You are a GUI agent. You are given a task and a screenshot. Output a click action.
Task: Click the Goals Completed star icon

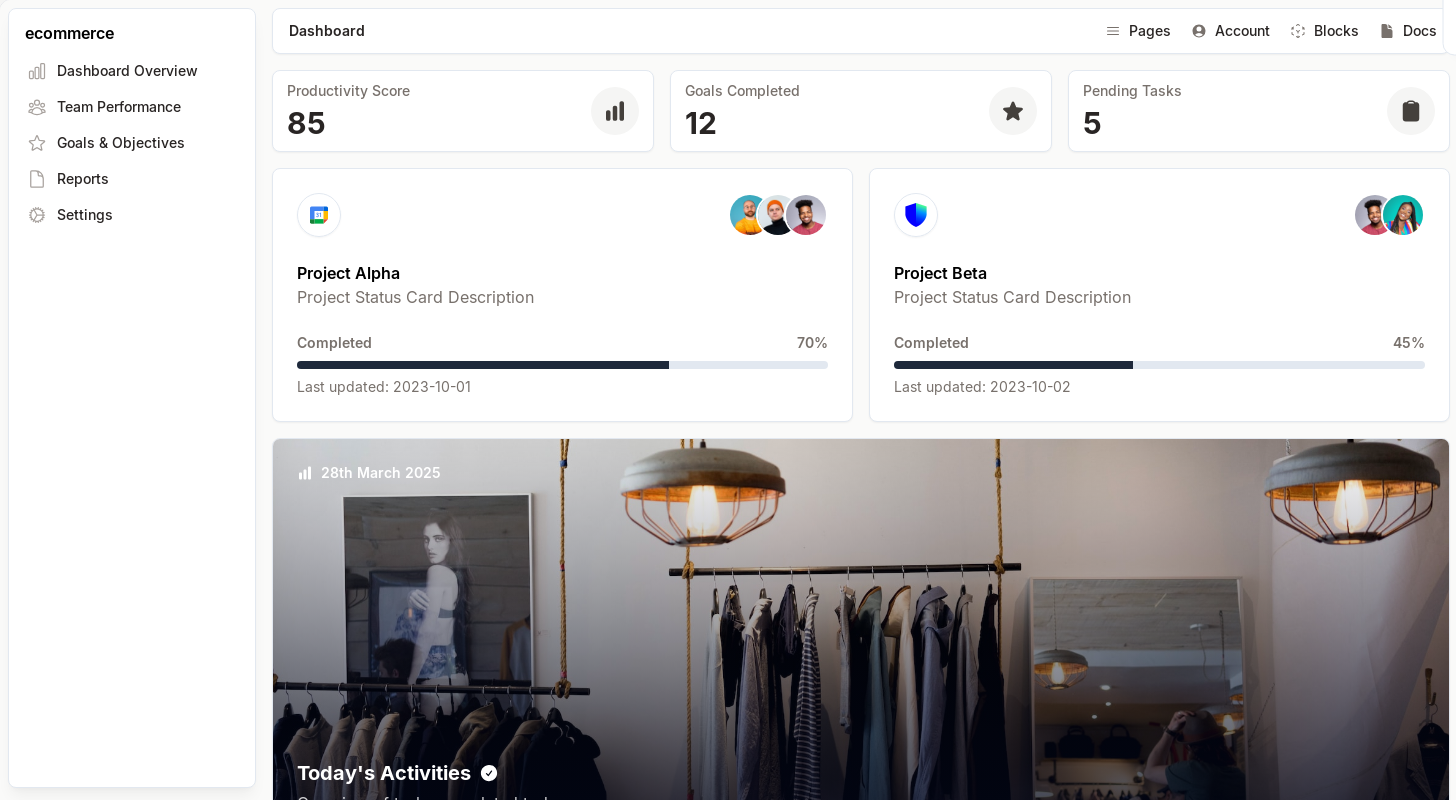coord(1012,111)
